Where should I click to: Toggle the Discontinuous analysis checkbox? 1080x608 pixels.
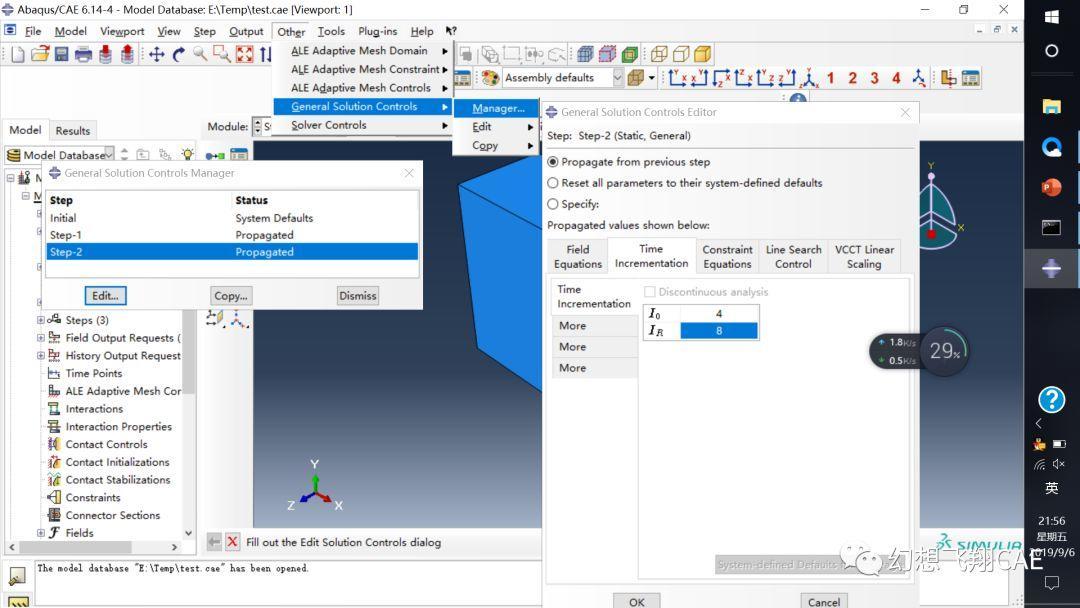pos(650,292)
